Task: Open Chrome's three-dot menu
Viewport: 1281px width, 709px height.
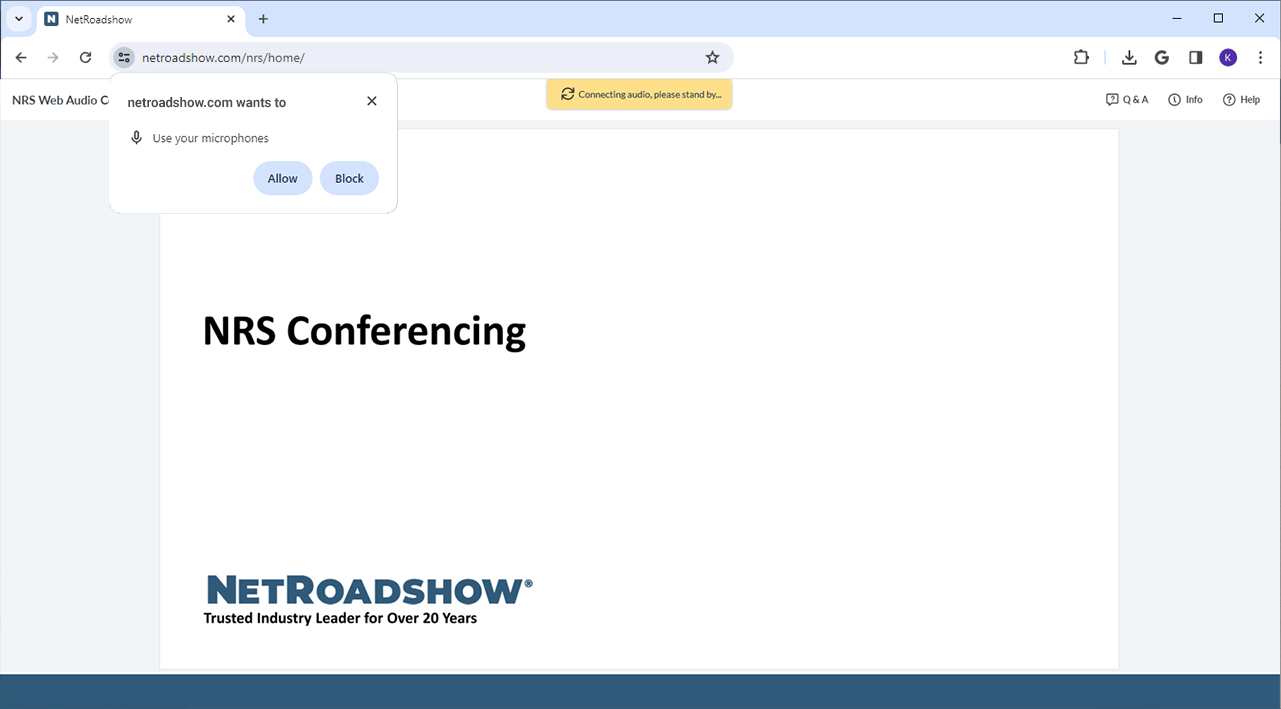Action: pos(1260,57)
